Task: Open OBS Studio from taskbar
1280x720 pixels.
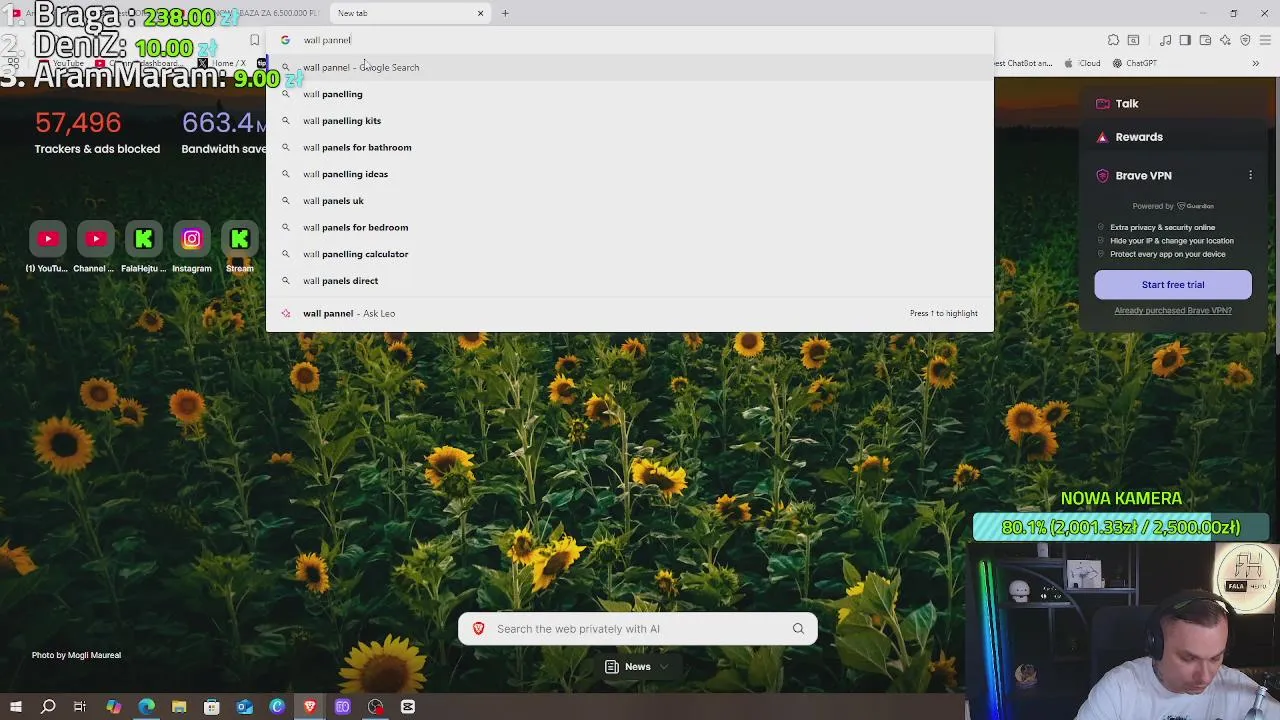Action: [375, 707]
